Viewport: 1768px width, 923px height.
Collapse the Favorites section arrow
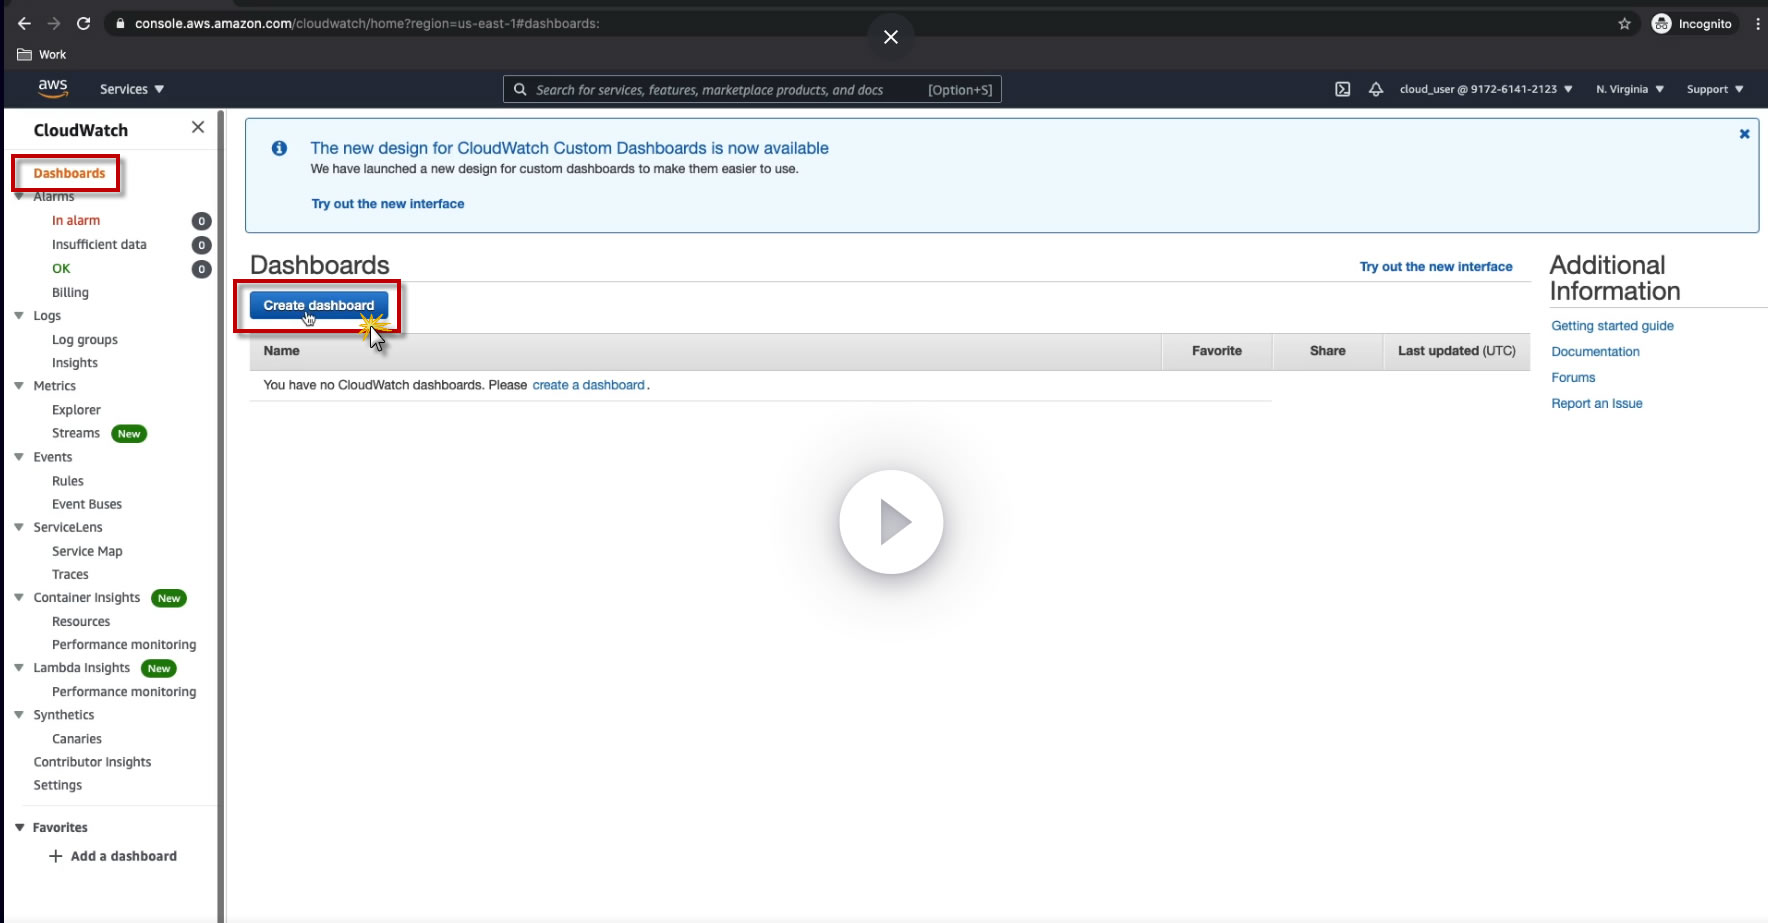click(19, 827)
